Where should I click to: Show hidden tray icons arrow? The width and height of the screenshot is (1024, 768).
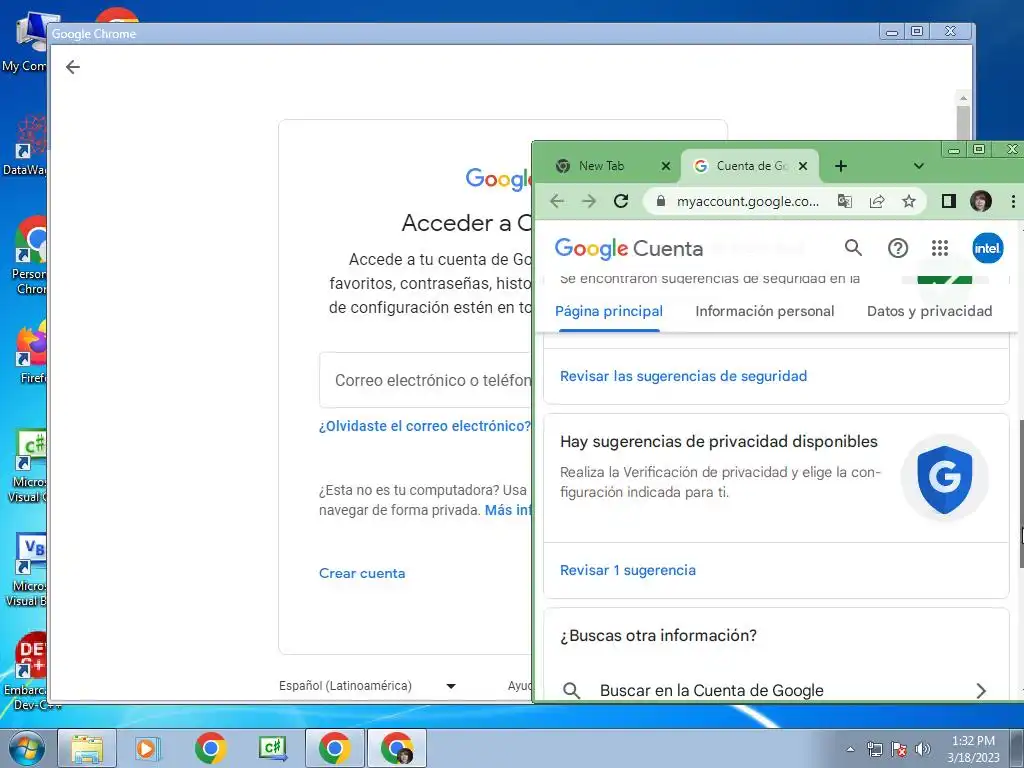coord(850,749)
